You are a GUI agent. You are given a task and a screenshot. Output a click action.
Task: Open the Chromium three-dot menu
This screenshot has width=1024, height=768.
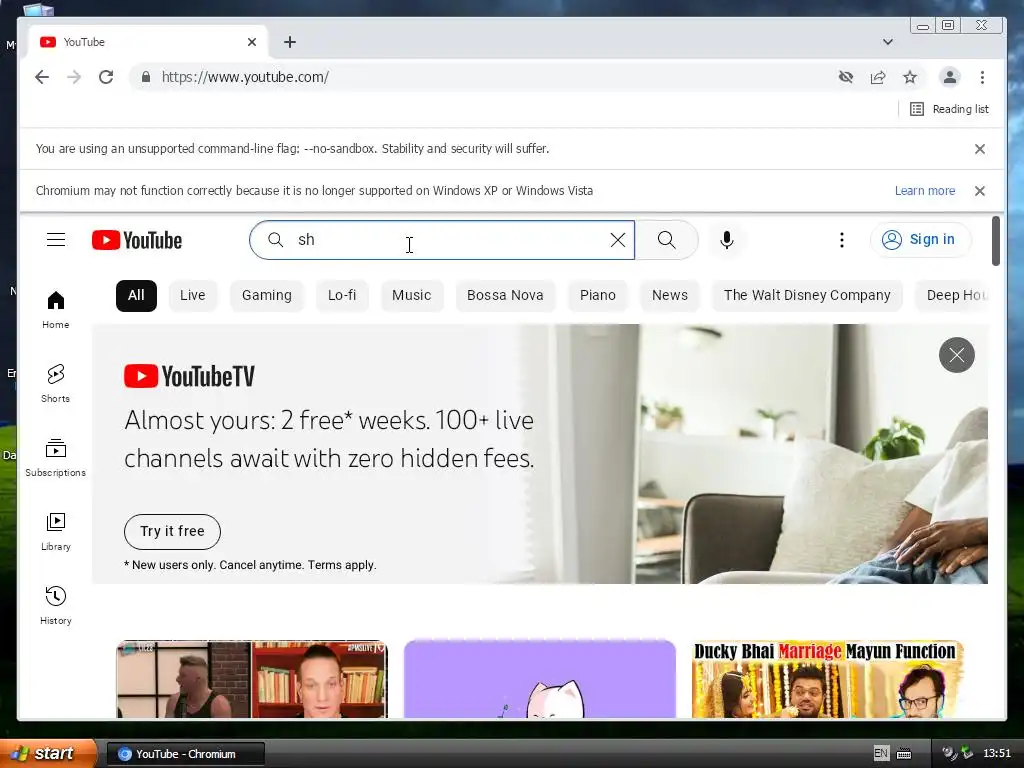click(x=982, y=77)
